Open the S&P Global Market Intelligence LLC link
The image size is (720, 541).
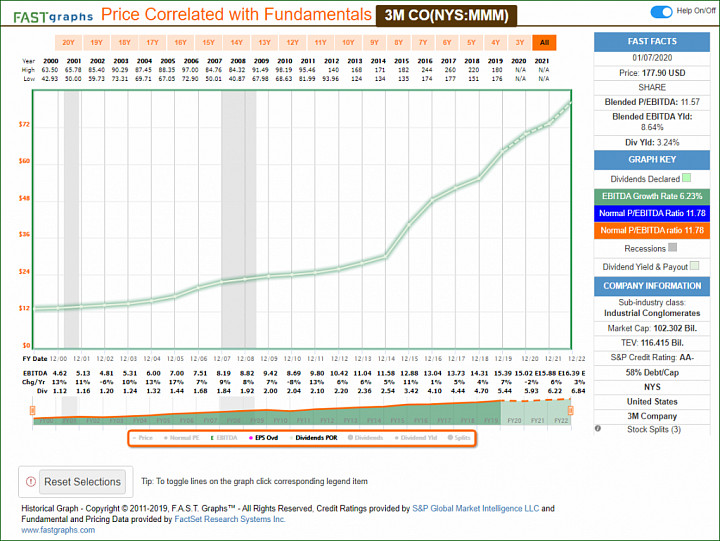point(476,508)
